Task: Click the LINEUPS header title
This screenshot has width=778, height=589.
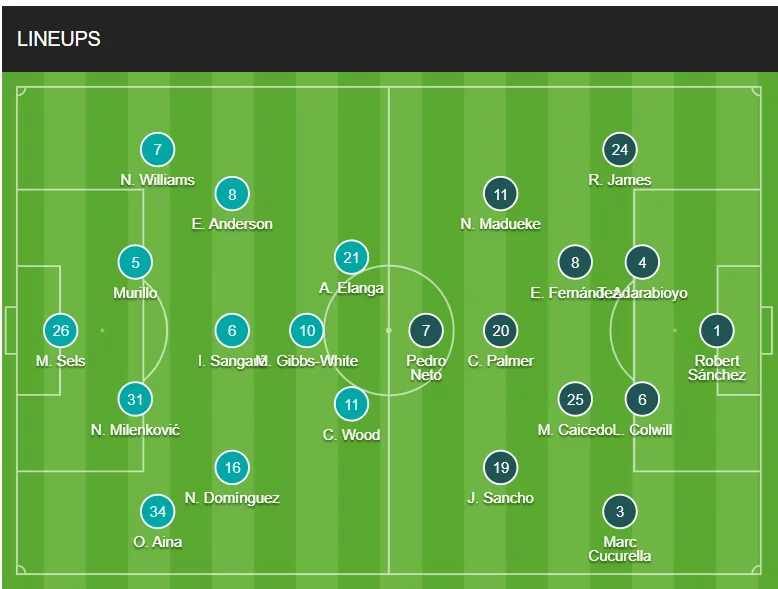Action: coord(59,39)
